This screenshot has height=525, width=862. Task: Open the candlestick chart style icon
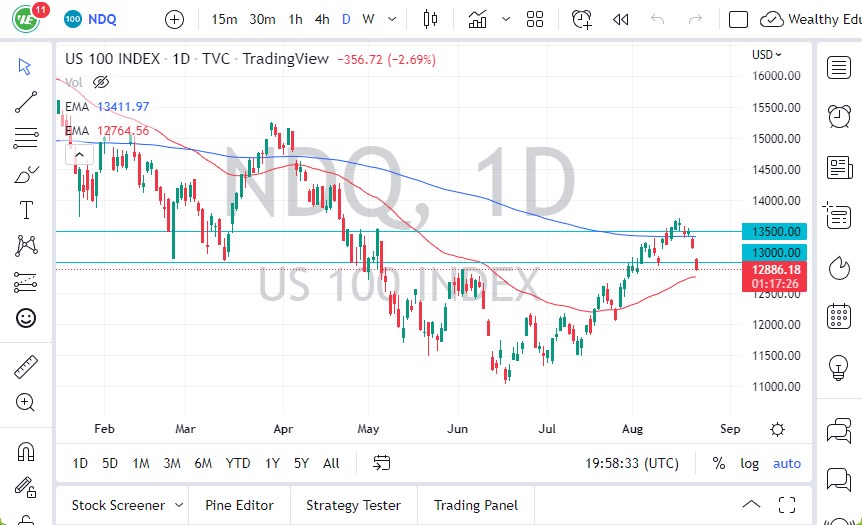431,19
